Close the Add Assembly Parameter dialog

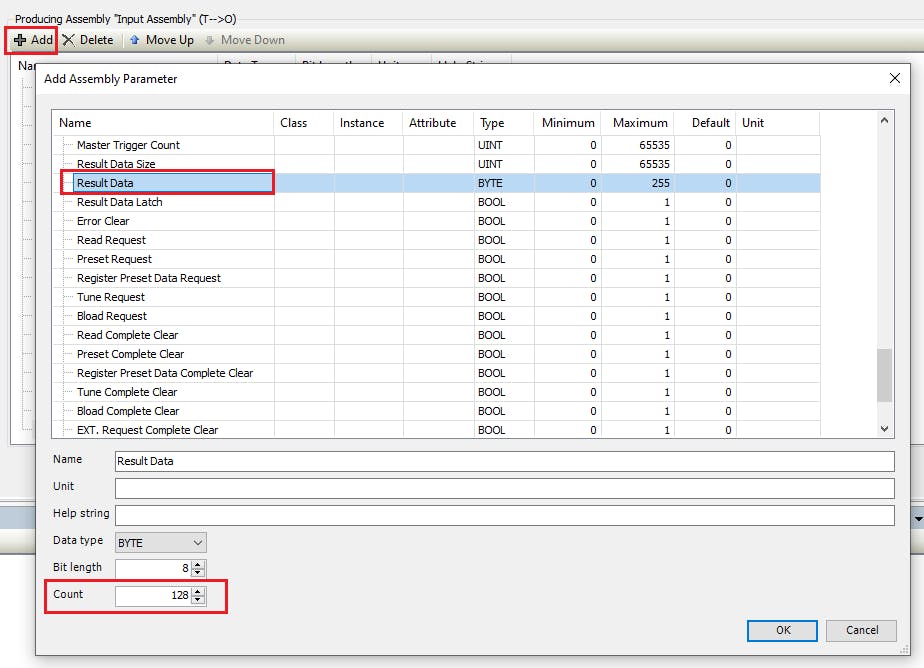[894, 79]
